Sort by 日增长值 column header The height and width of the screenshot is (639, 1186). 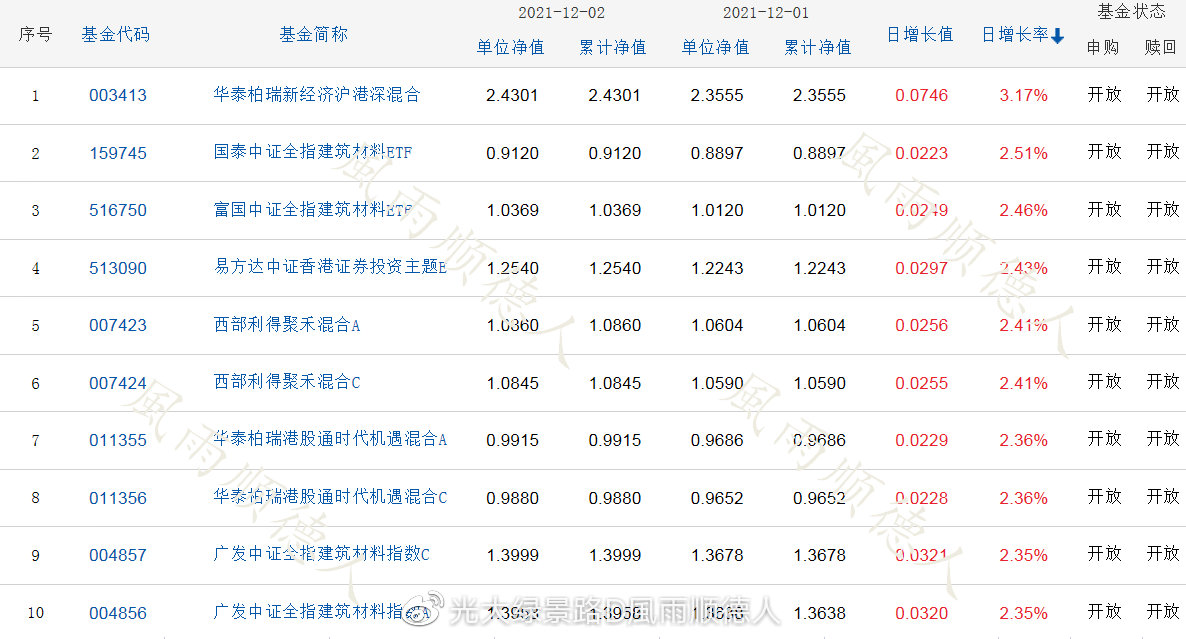(919, 35)
